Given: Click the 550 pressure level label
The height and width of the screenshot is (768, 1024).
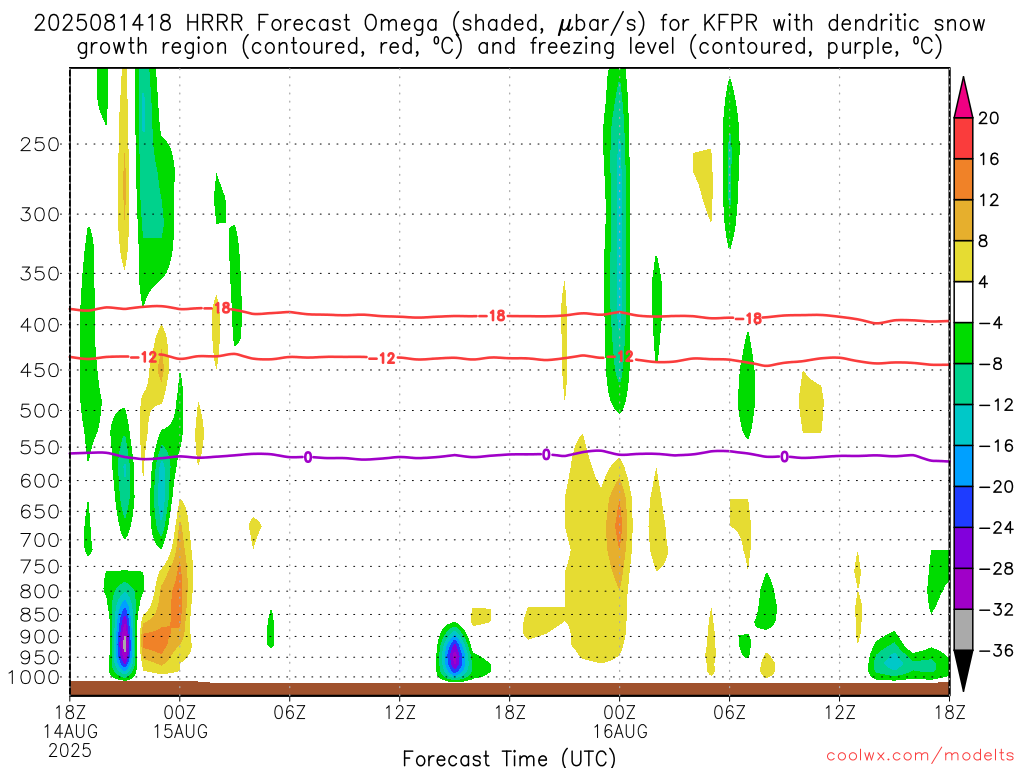Looking at the screenshot, I should pos(40,447).
